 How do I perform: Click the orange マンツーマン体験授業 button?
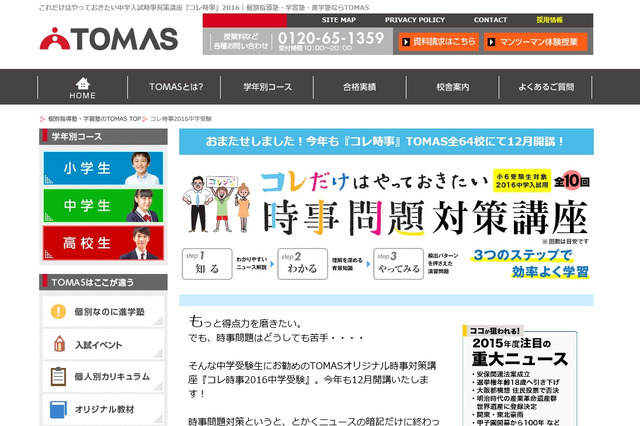click(x=536, y=42)
